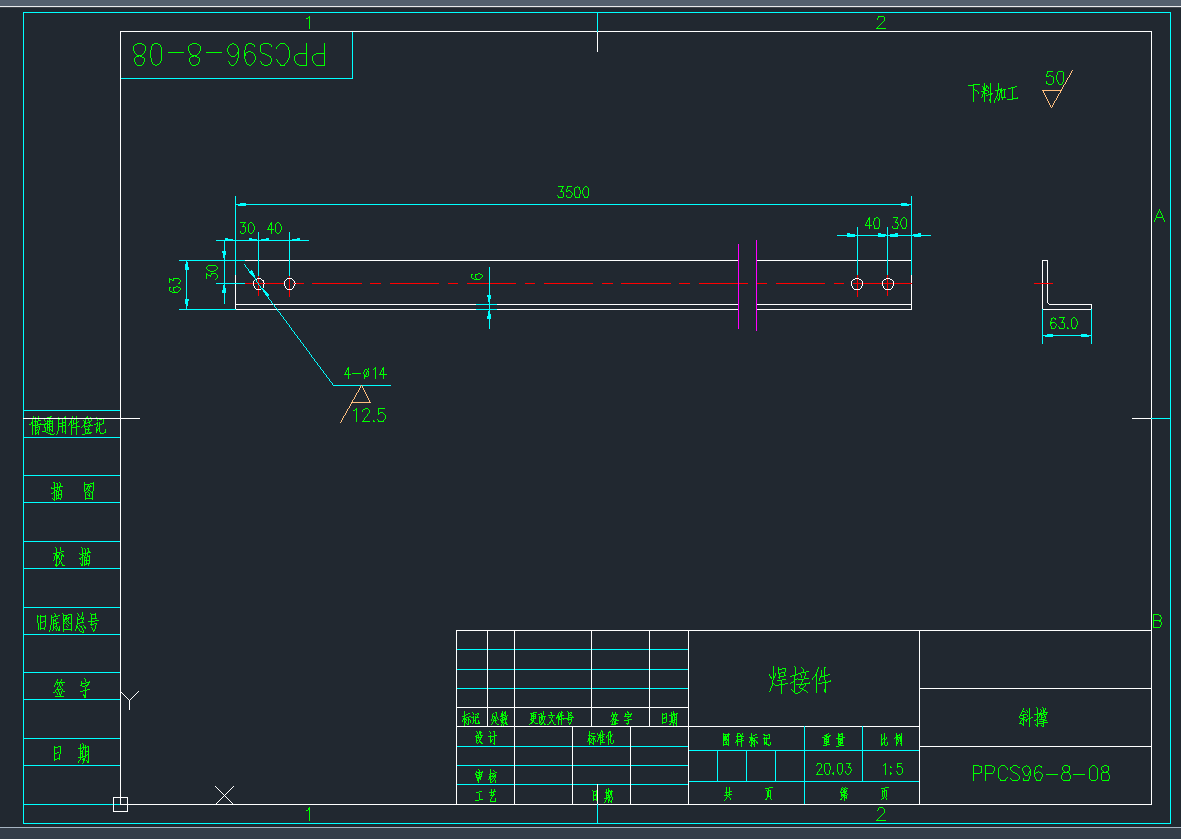The image size is (1181, 839).
Task: Click the left-end 40 hole spacing dimension
Action: [x=274, y=228]
